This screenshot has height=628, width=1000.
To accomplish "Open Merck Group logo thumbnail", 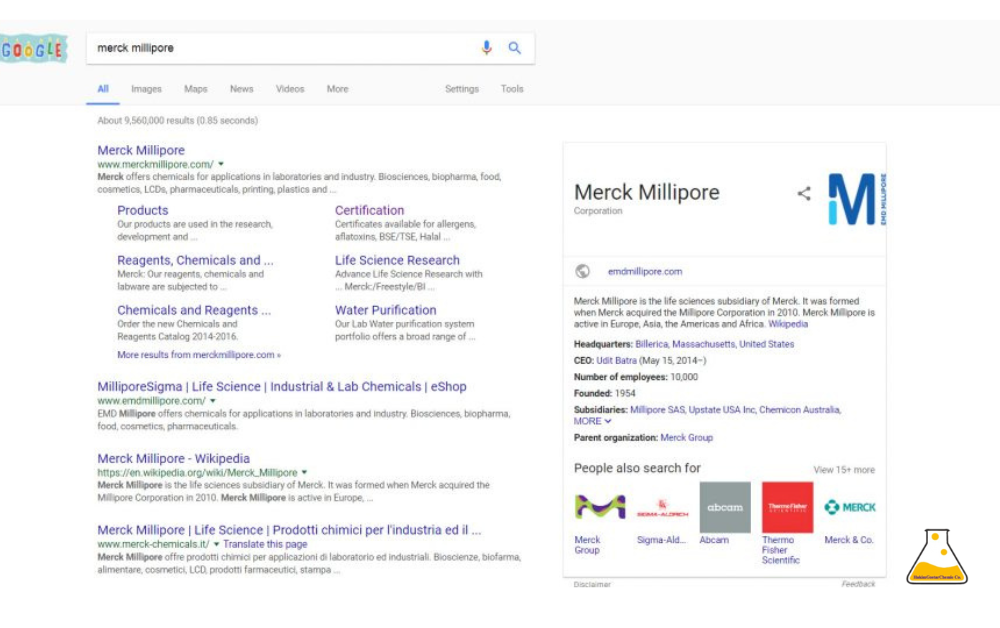I will coord(599,508).
